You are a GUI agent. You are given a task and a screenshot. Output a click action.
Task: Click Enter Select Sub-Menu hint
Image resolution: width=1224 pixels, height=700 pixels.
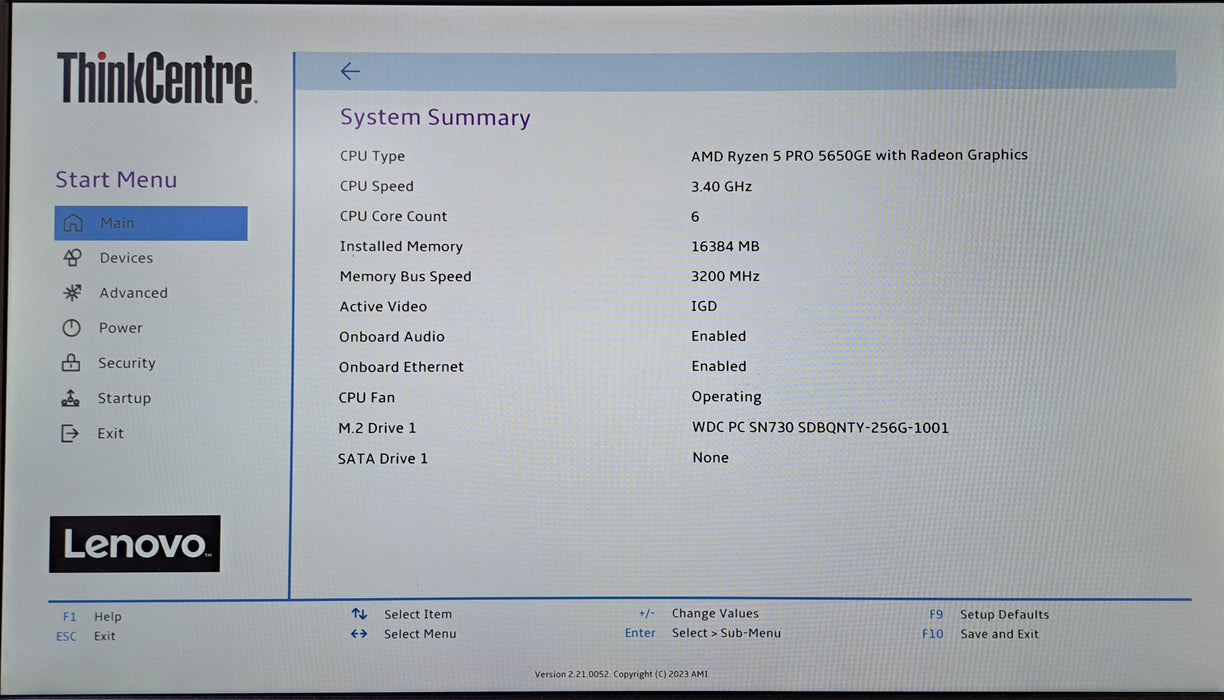pyautogui.click(x=703, y=633)
